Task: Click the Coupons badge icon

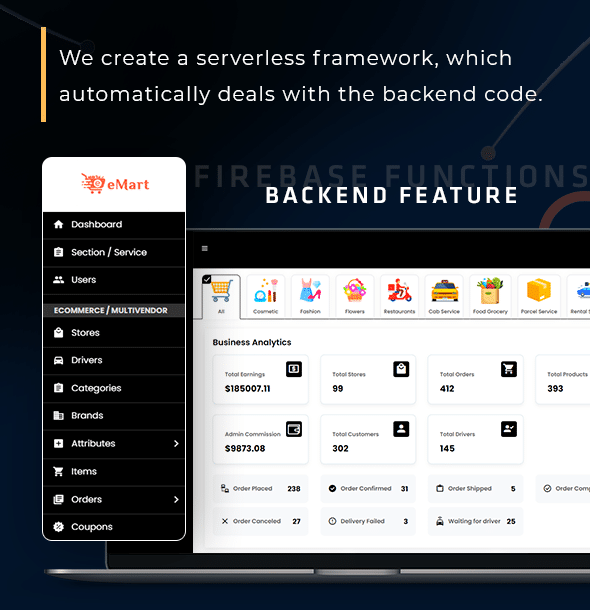Action: pos(58,527)
